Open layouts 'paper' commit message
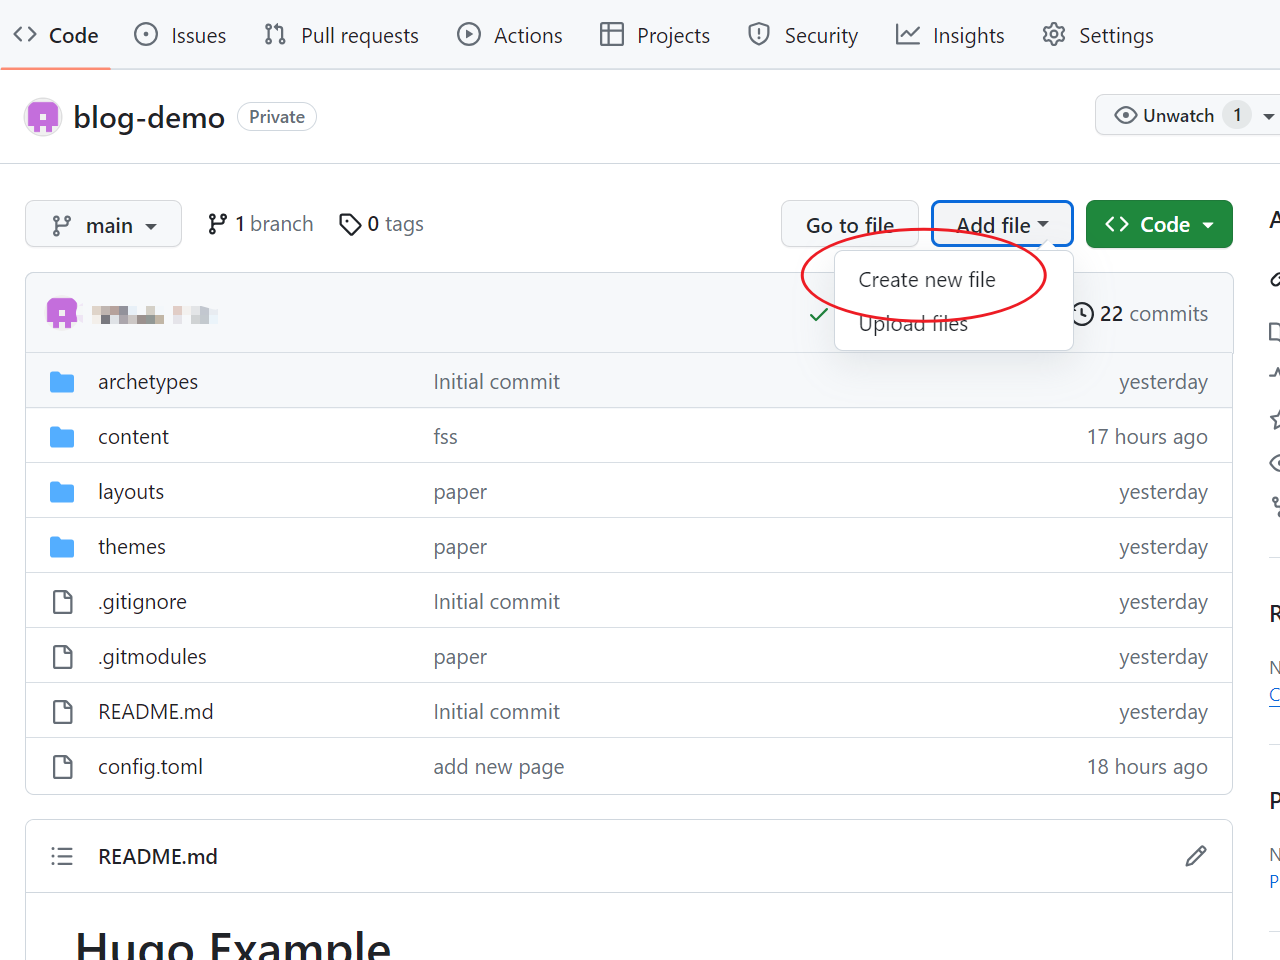 tap(460, 492)
